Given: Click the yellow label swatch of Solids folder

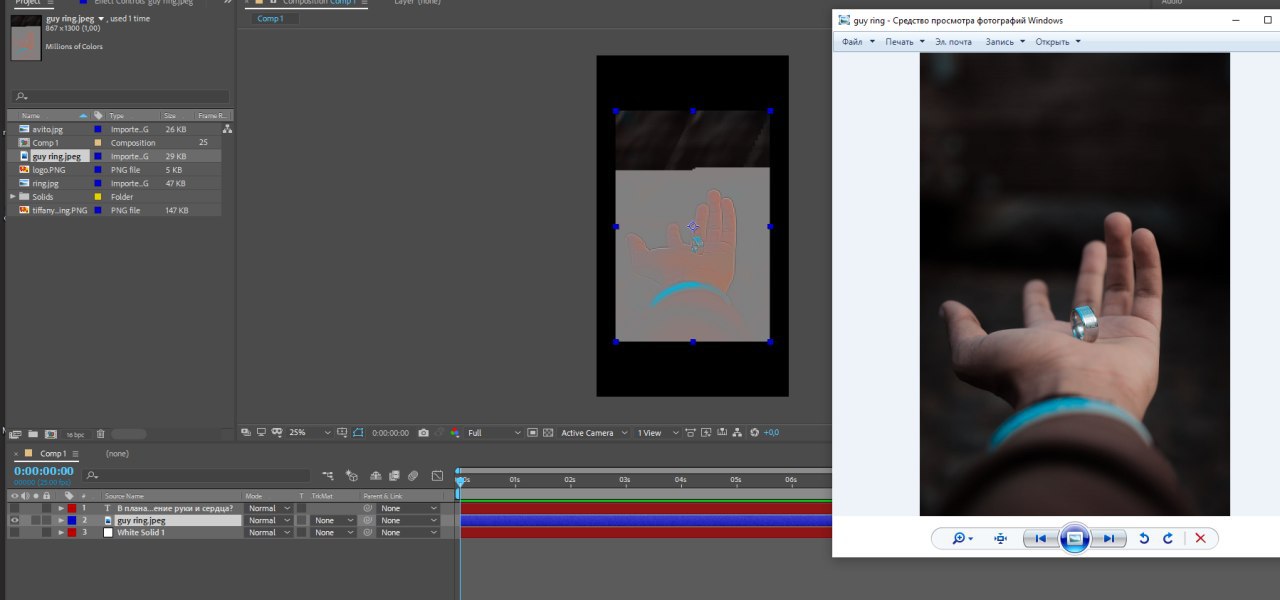Looking at the screenshot, I should pyautogui.click(x=98, y=197).
